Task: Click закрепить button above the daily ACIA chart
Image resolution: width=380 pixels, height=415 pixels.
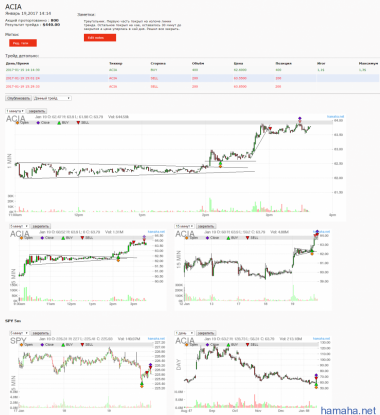Action: pyautogui.click(x=206, y=333)
